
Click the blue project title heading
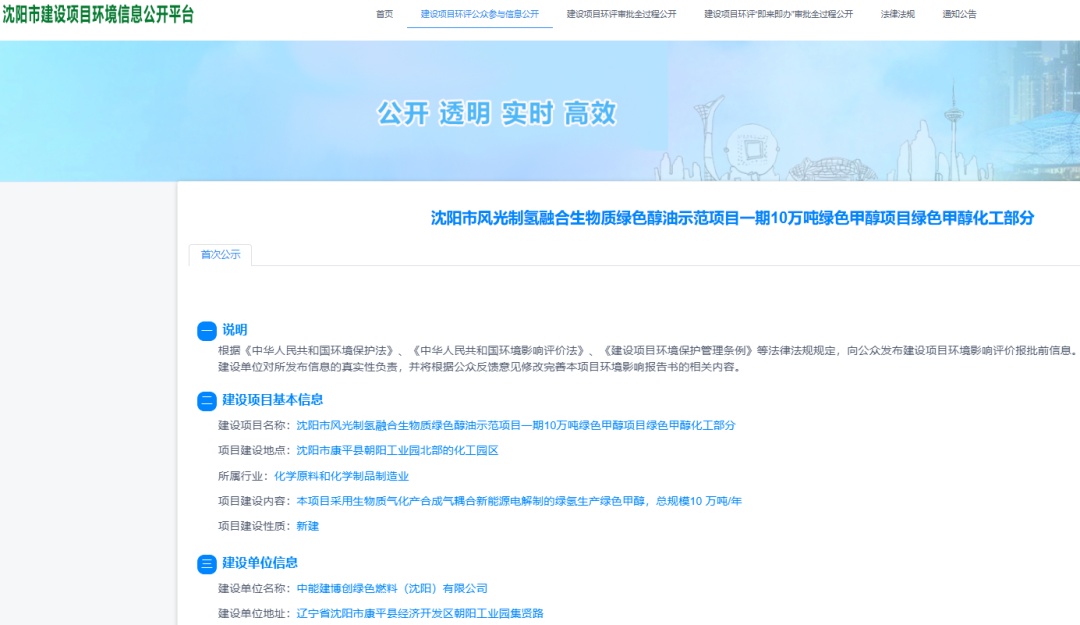(x=732, y=218)
